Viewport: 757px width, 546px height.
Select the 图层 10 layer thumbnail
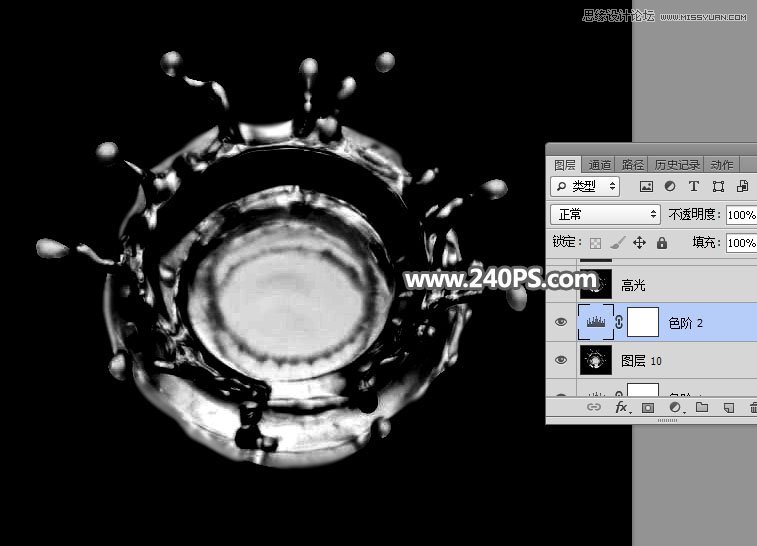(x=596, y=360)
